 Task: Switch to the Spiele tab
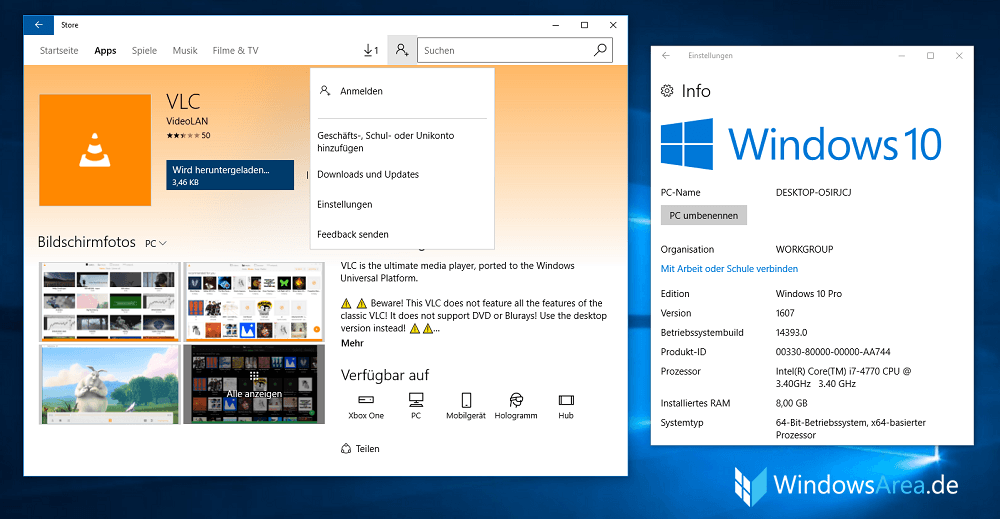tap(144, 50)
